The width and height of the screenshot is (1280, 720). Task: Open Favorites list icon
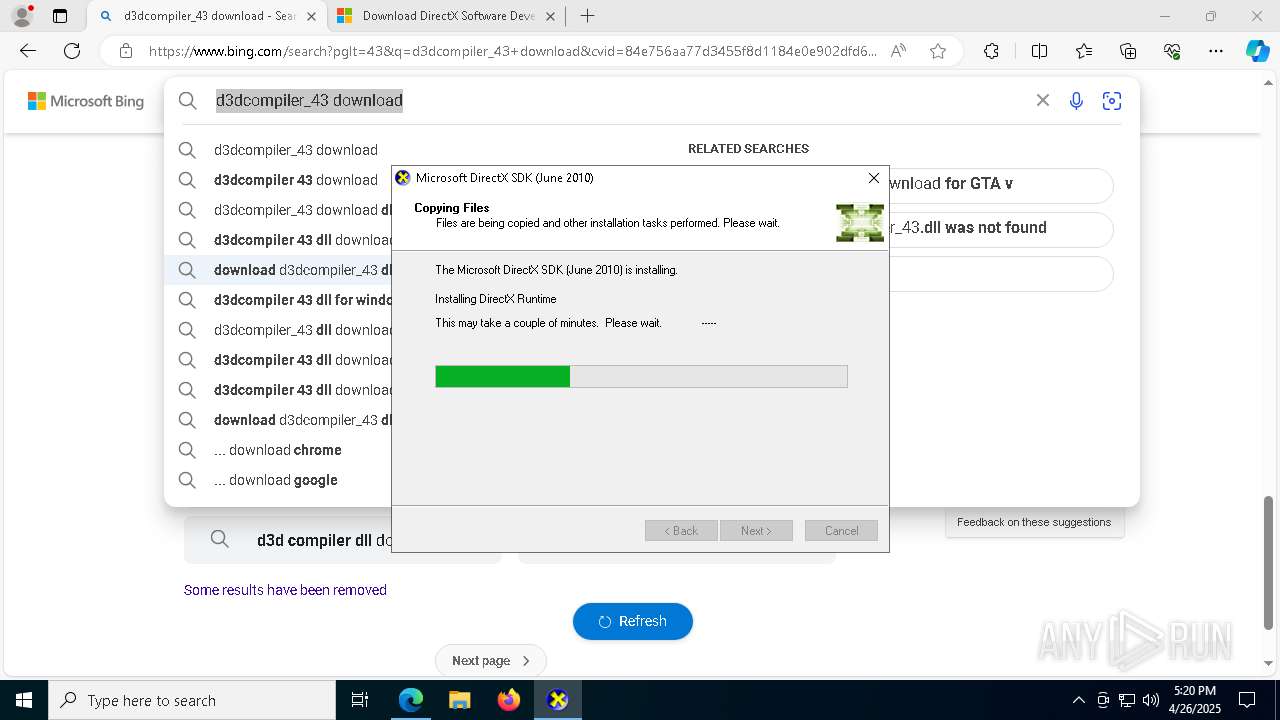pyautogui.click(x=1084, y=51)
